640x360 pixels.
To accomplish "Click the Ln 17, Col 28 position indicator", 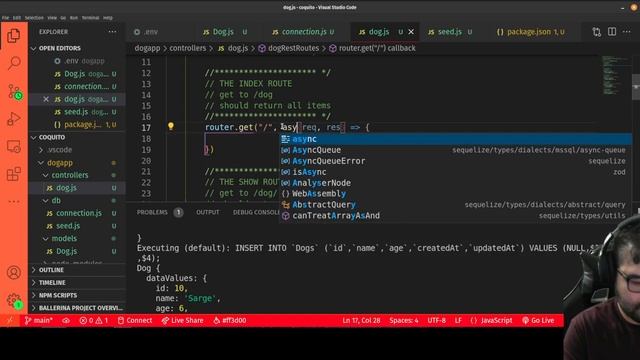I will pyautogui.click(x=361, y=321).
